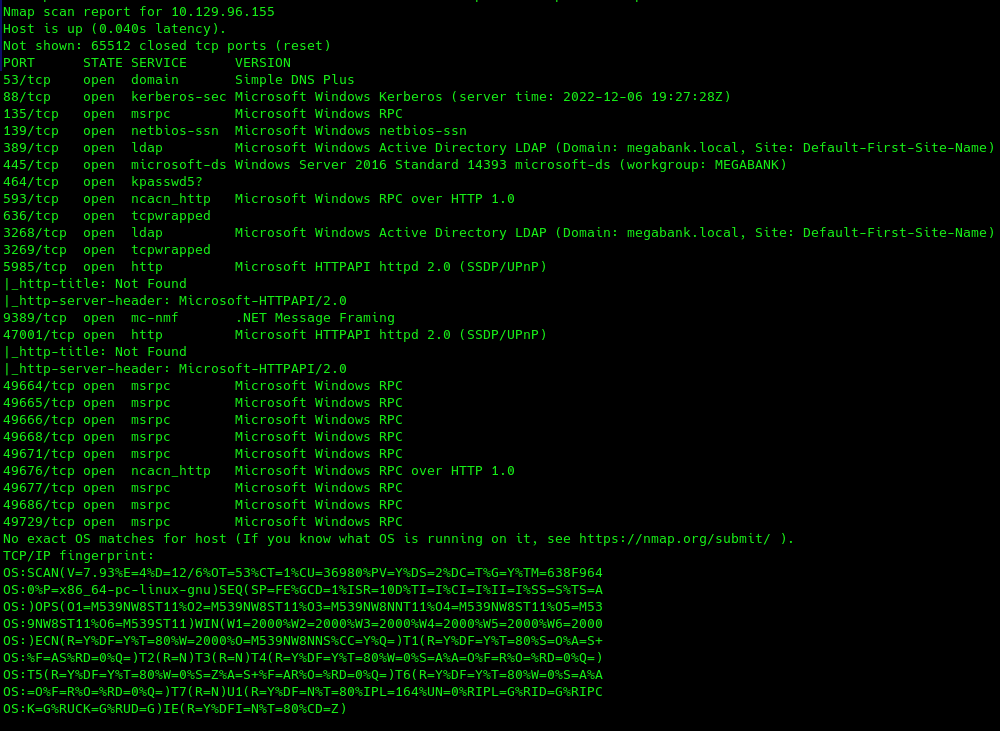Screen dimensions: 1000x731
Task: Click the TCP/IP fingerprint header line
Action: pyautogui.click(x=78, y=556)
